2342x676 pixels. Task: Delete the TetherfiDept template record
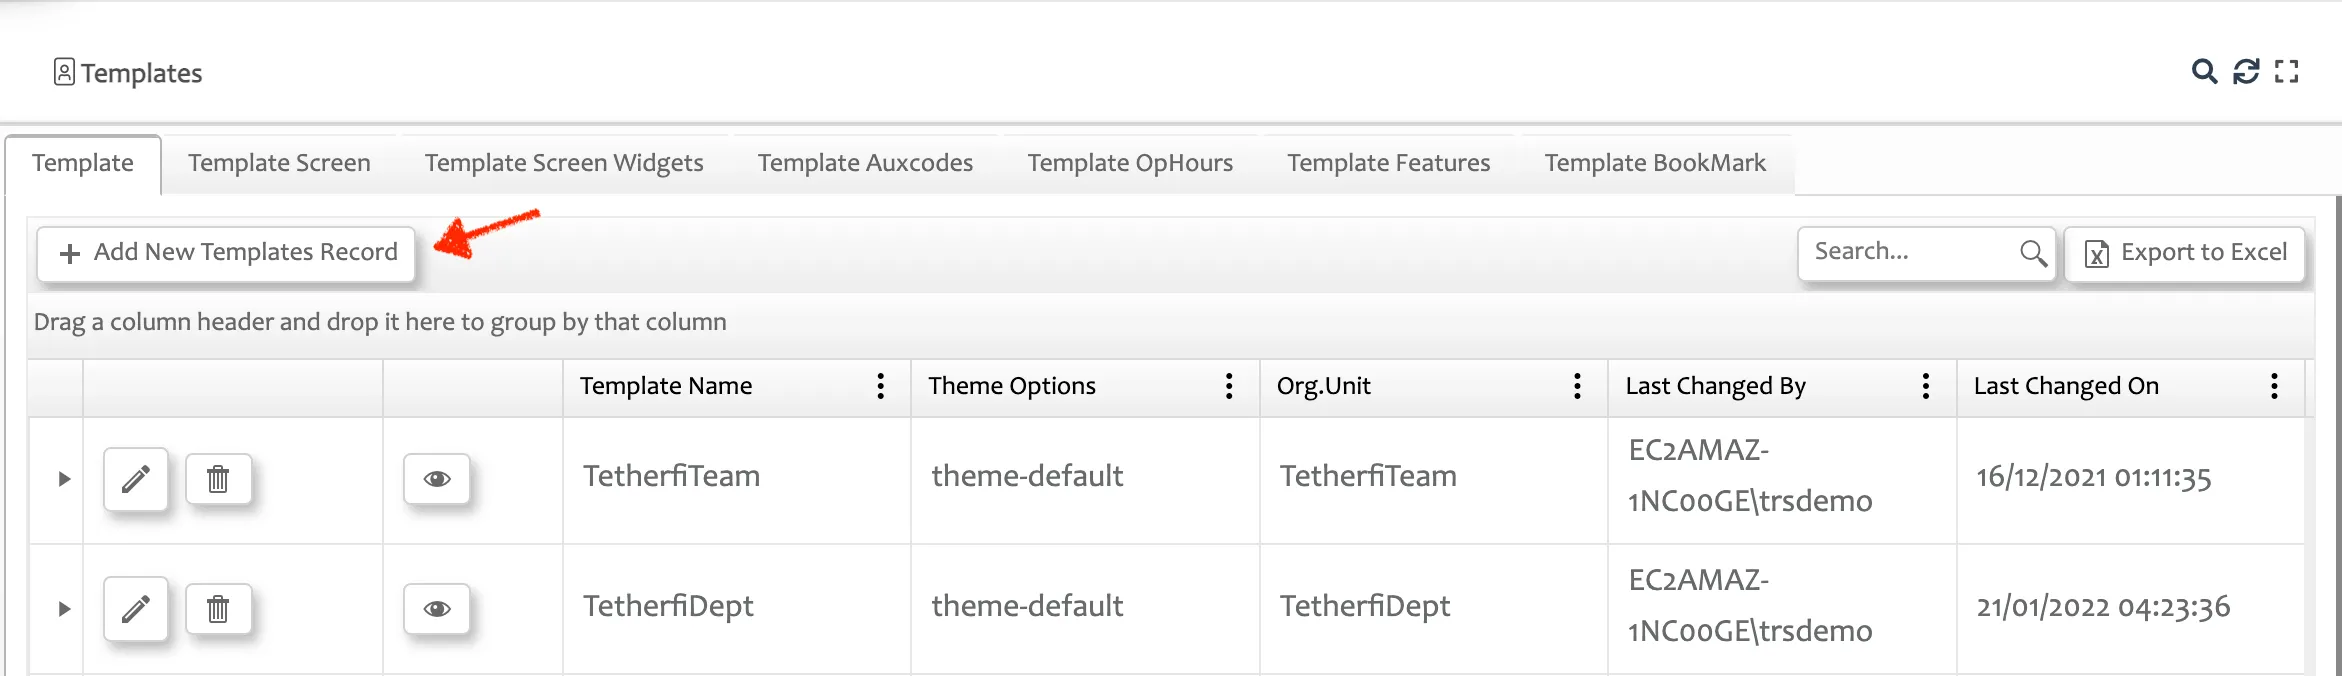(x=218, y=609)
